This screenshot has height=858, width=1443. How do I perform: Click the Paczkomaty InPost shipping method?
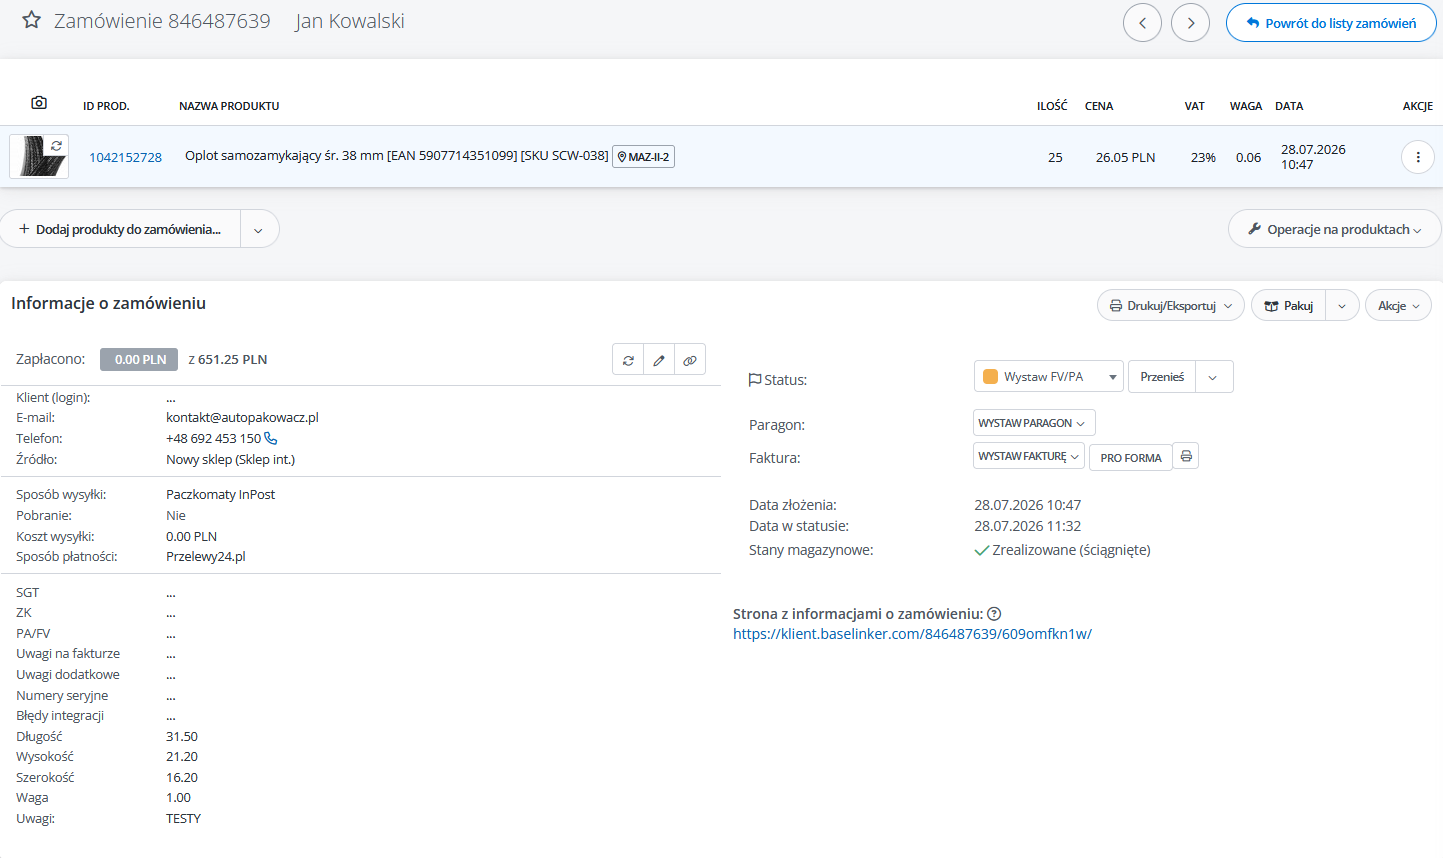pyautogui.click(x=220, y=495)
